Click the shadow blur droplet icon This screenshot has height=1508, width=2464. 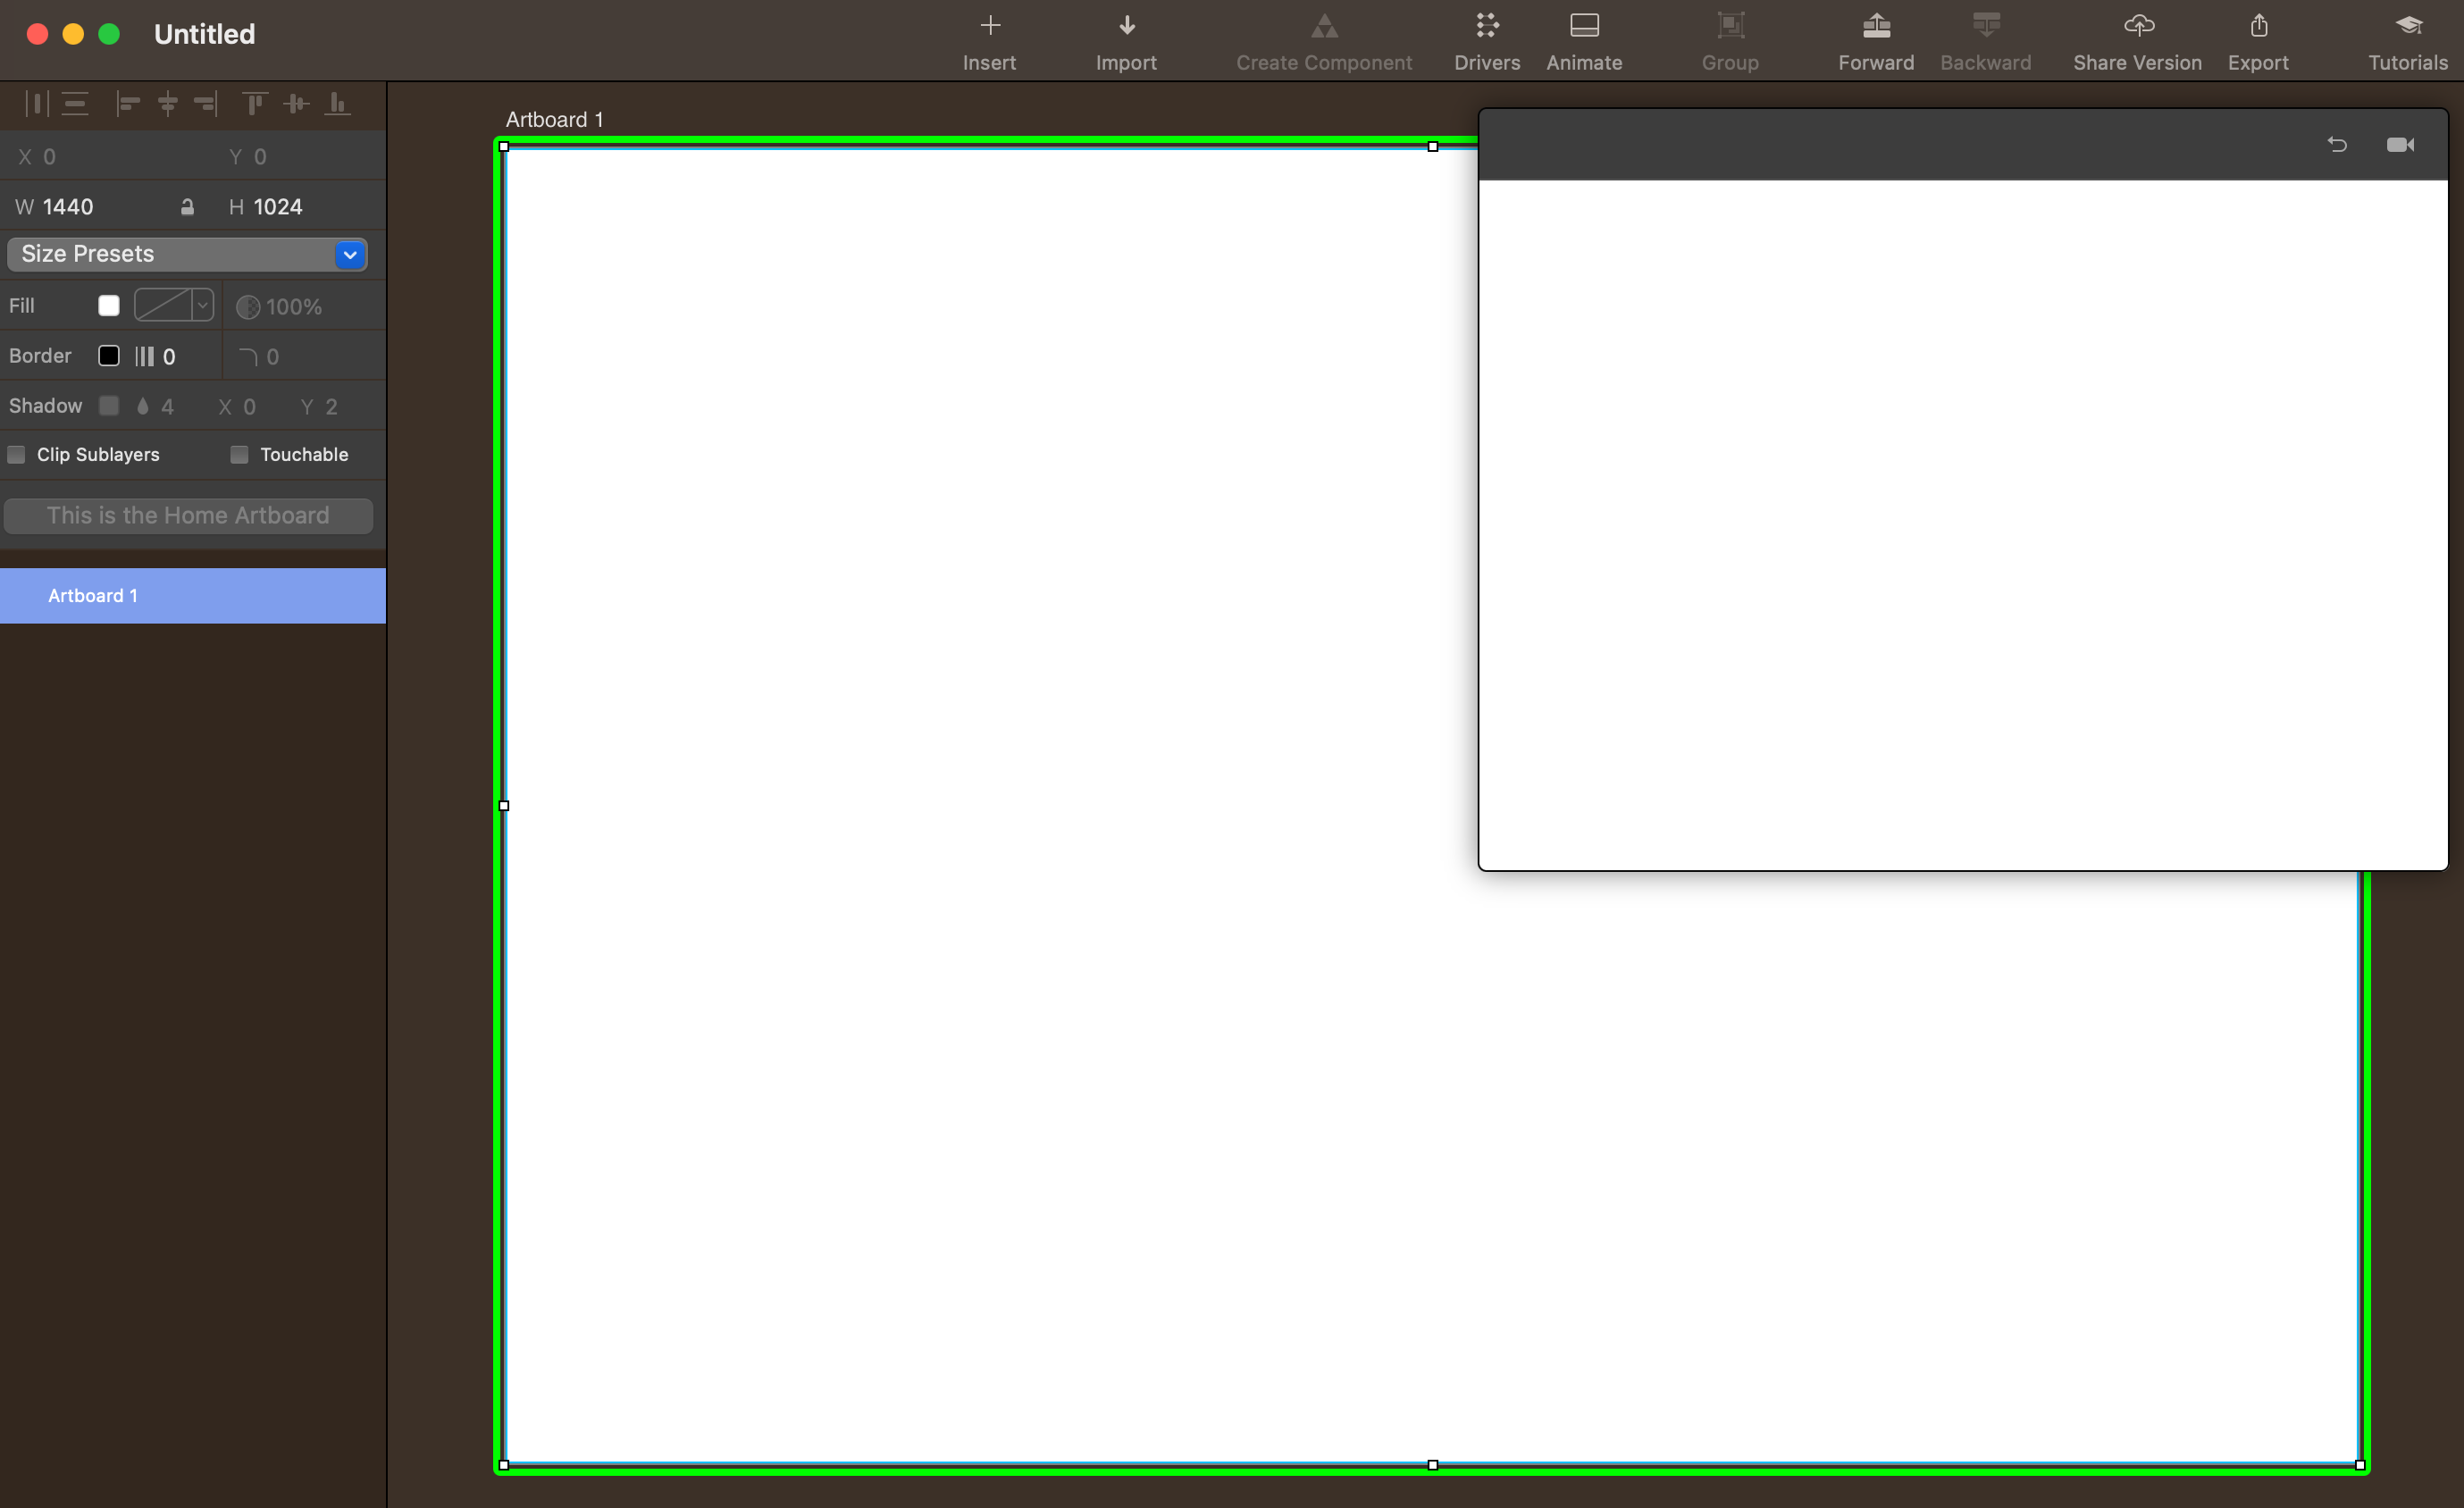tap(143, 406)
